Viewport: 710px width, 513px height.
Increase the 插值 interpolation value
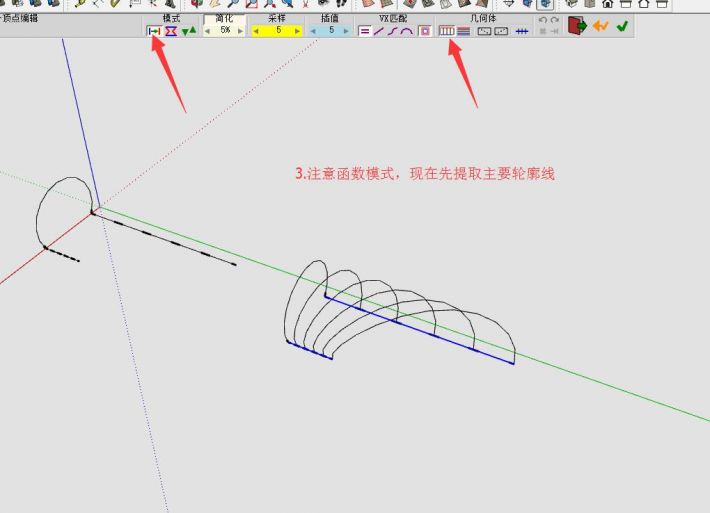[346, 31]
